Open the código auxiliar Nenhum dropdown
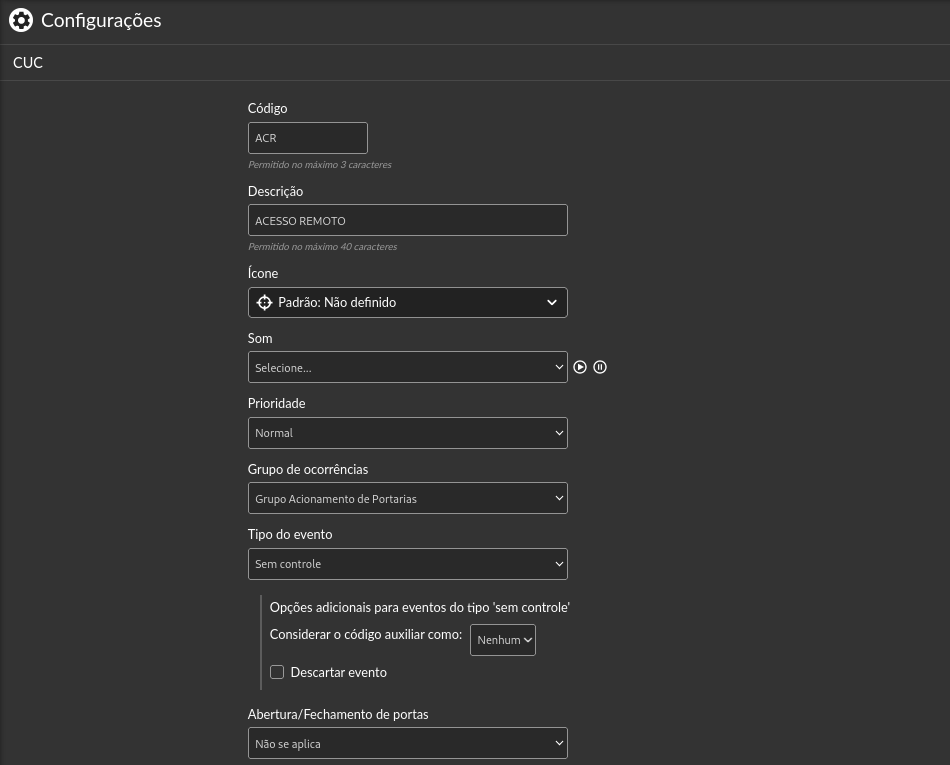This screenshot has width=950, height=765. point(503,640)
